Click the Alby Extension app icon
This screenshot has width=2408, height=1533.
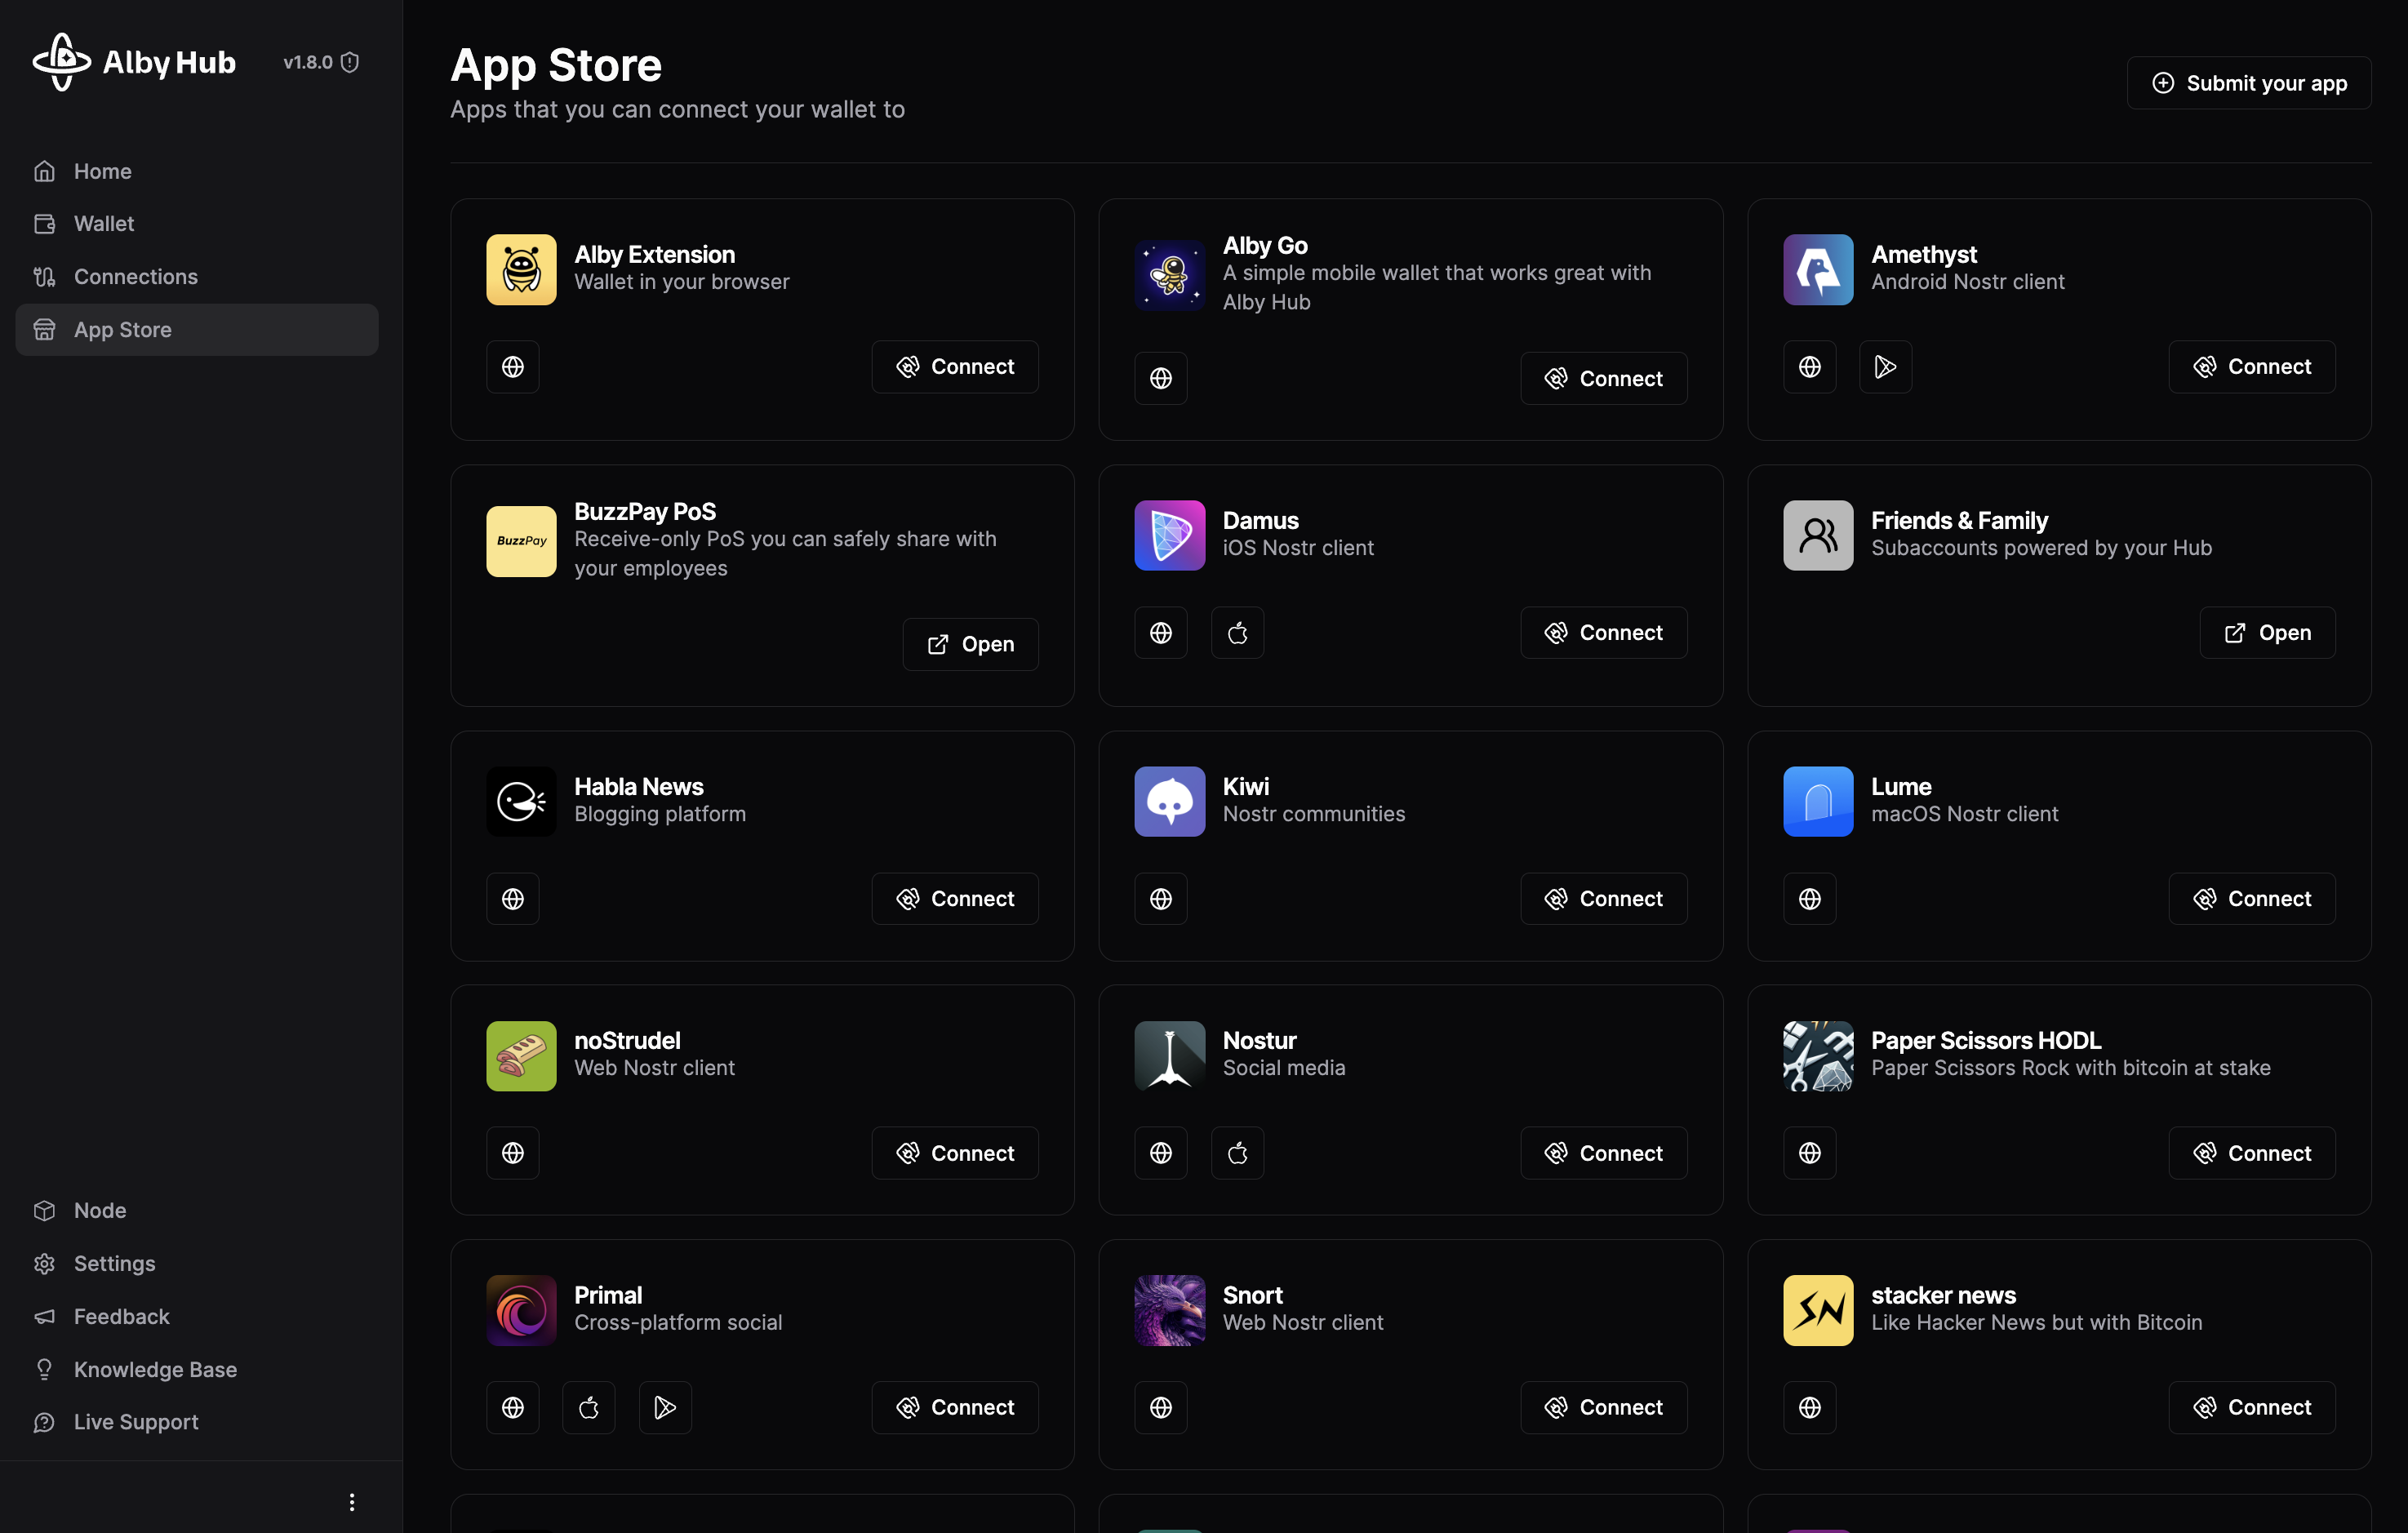[x=521, y=269]
